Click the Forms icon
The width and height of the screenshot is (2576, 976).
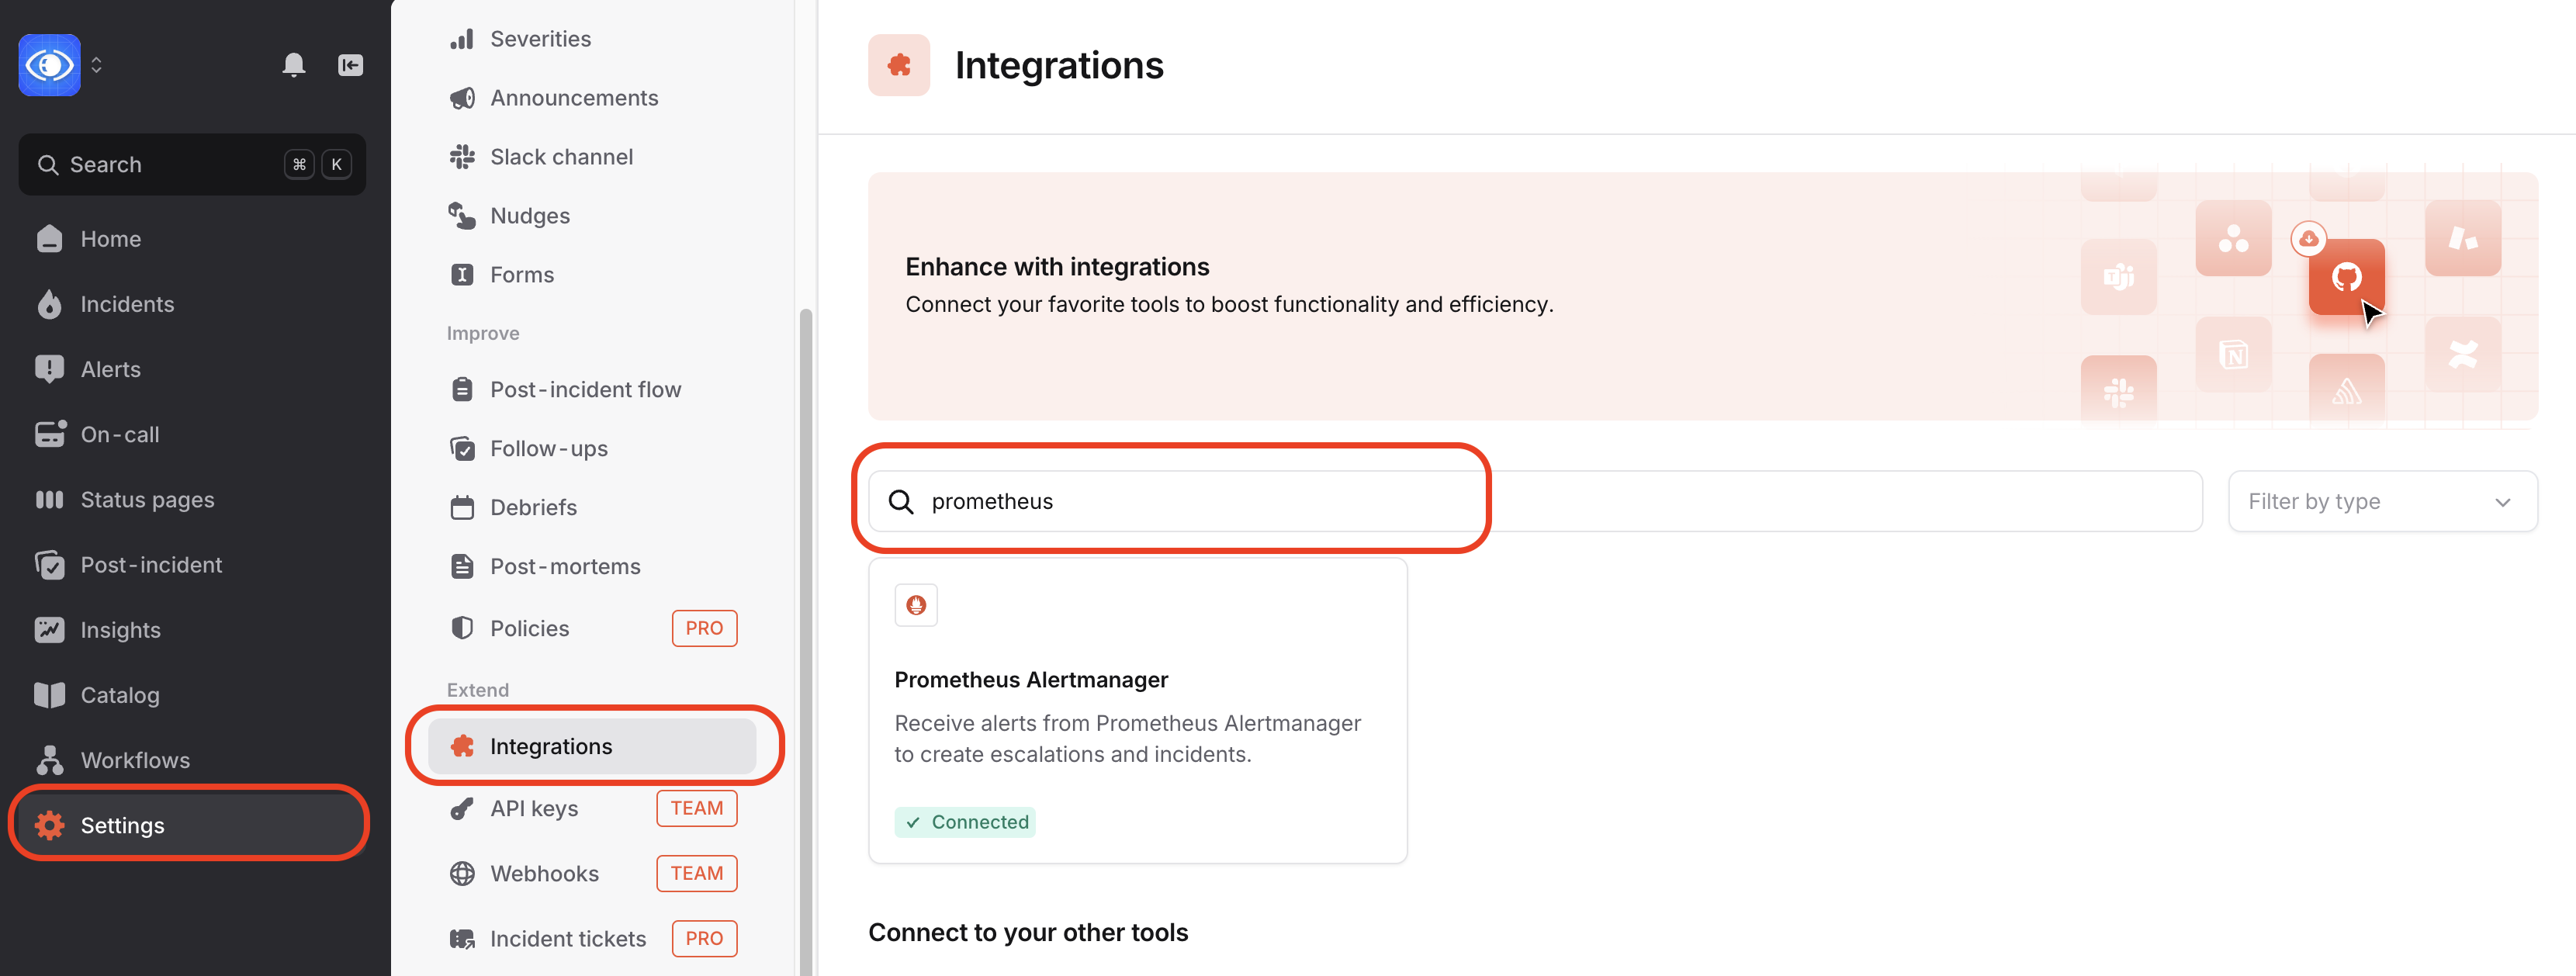pos(462,275)
